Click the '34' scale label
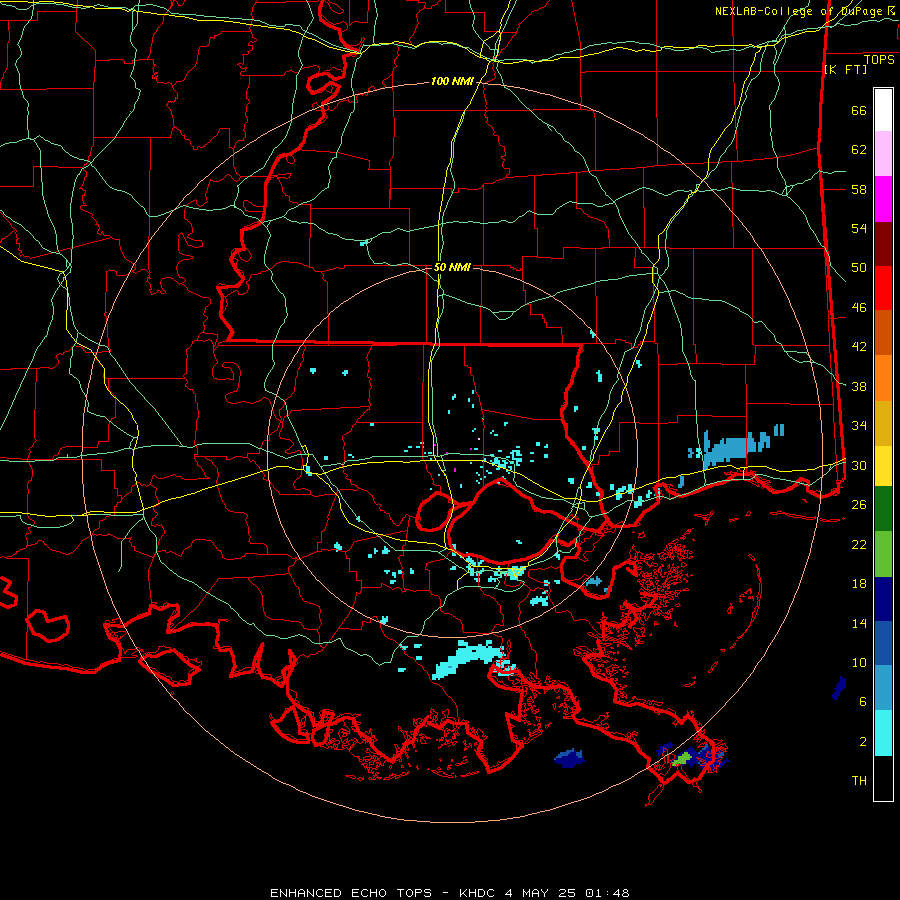Screen dimensions: 900x900 [859, 426]
